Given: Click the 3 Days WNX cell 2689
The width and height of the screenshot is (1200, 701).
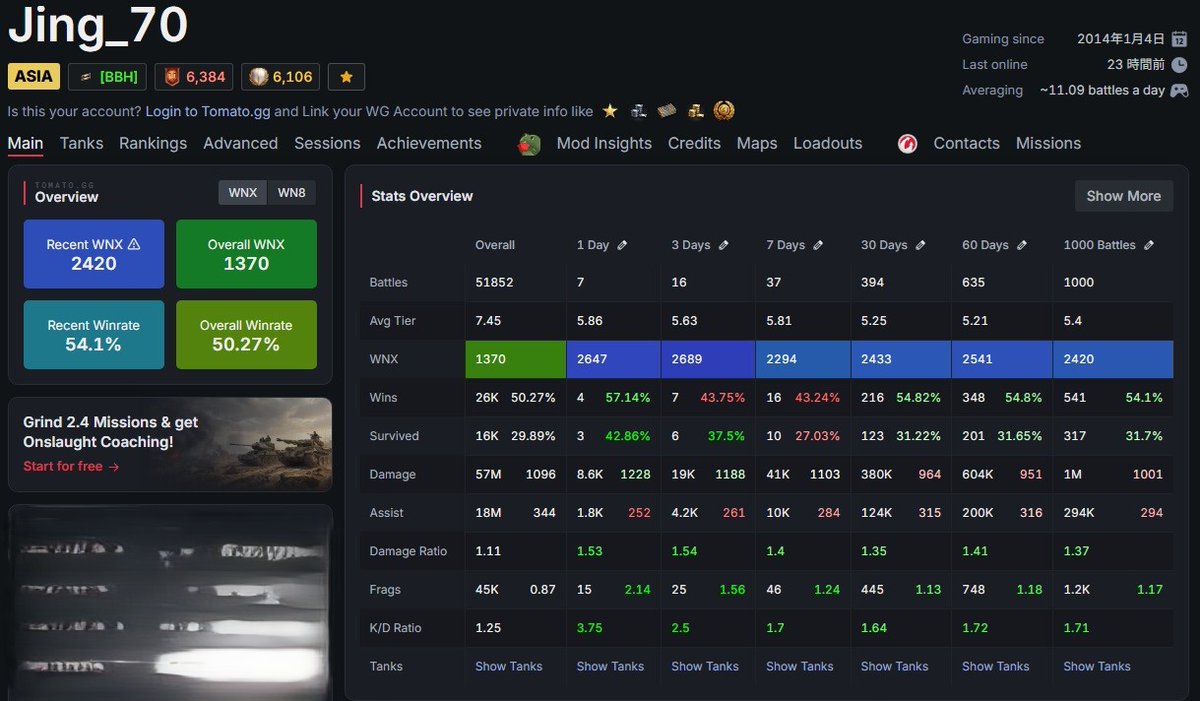Looking at the screenshot, I should [x=708, y=359].
